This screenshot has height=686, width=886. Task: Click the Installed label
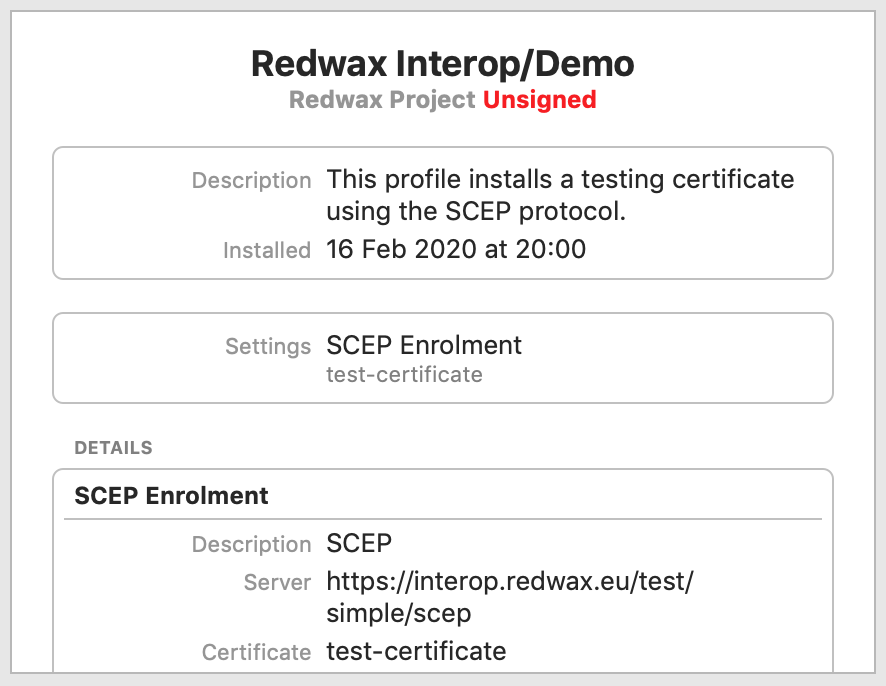tap(267, 250)
